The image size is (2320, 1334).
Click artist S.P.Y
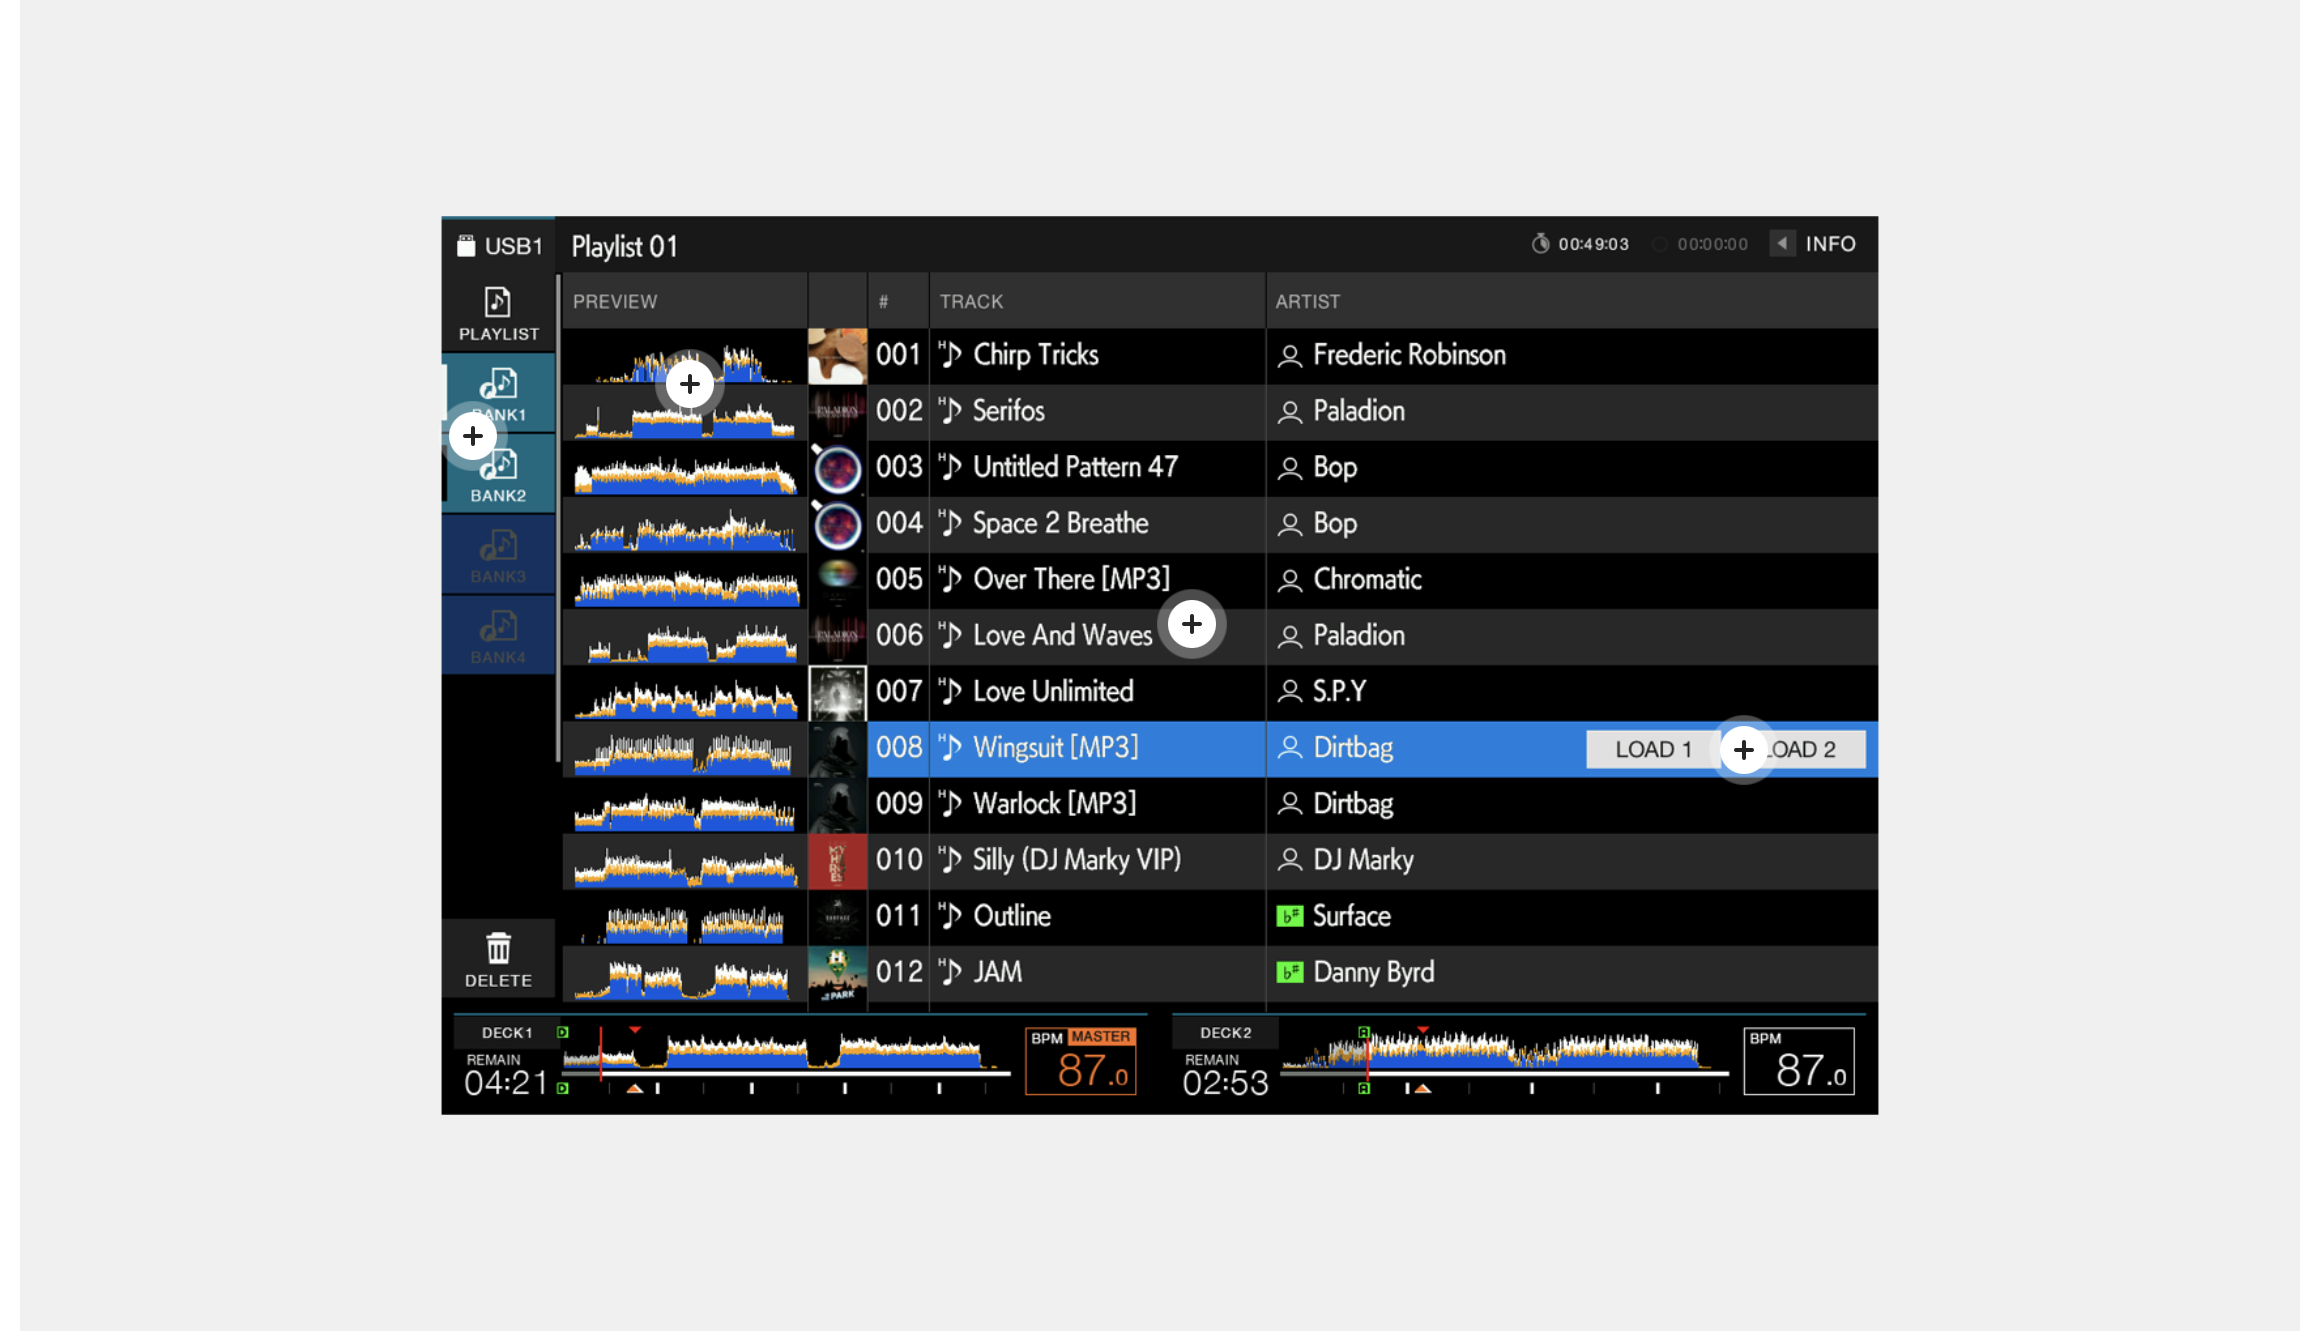click(x=1339, y=691)
